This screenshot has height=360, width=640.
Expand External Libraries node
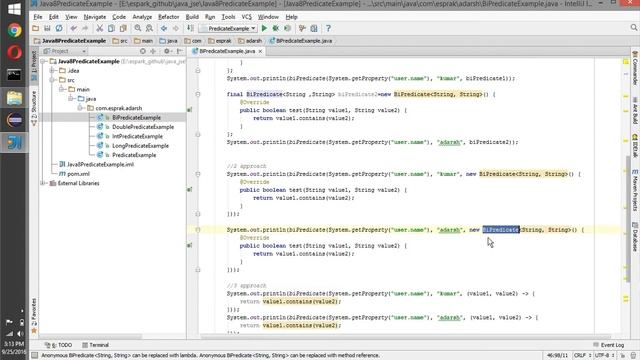tap(43, 183)
